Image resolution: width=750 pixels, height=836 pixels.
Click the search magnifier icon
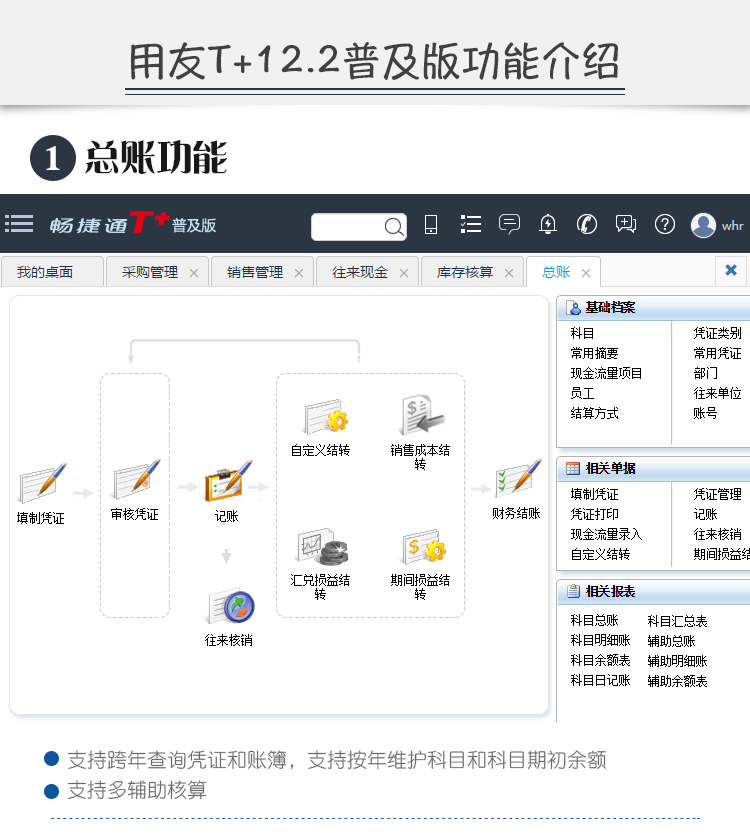point(394,227)
